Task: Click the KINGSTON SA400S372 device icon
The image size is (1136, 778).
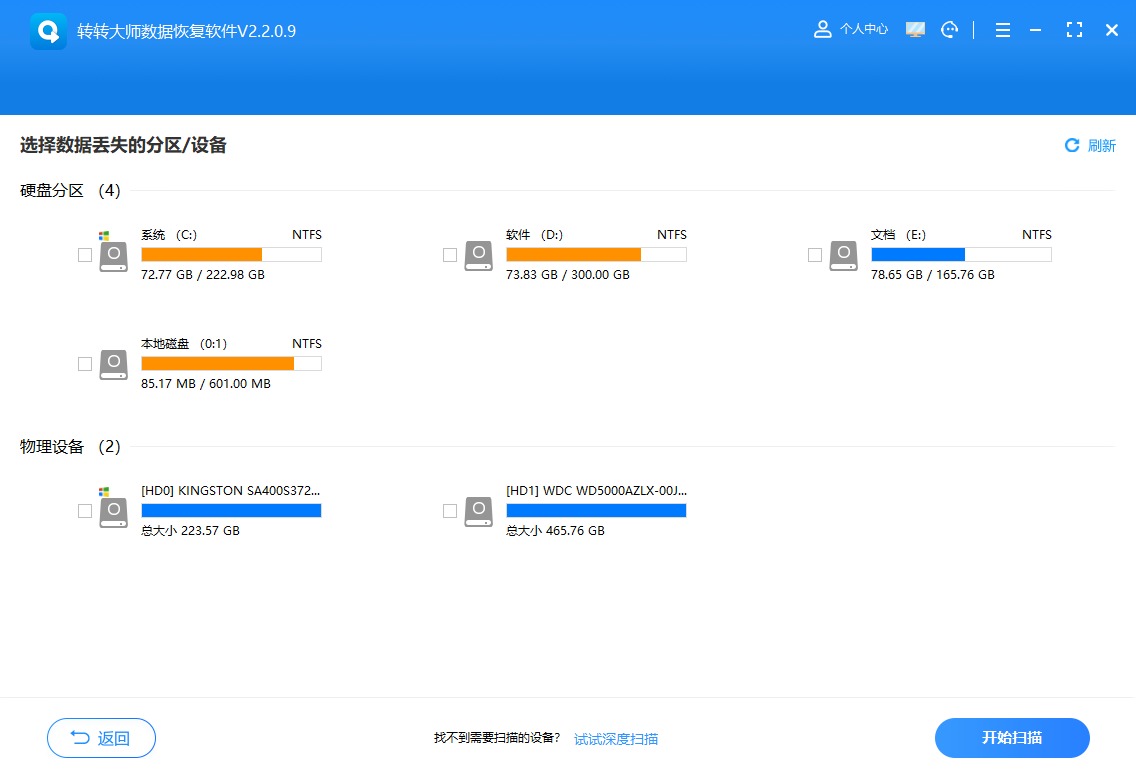Action: (x=113, y=510)
